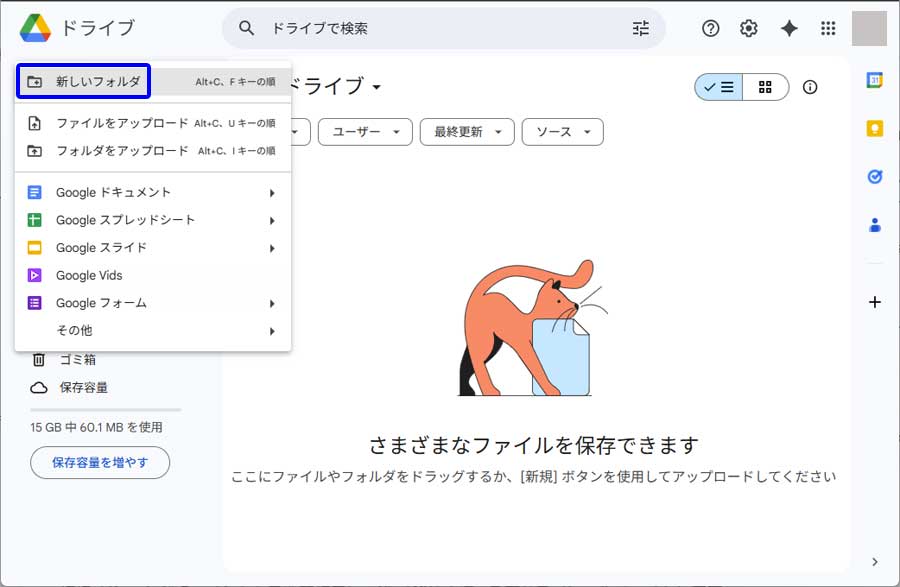The width and height of the screenshot is (900, 587).
Task: Show the details info panel
Action: (x=810, y=87)
